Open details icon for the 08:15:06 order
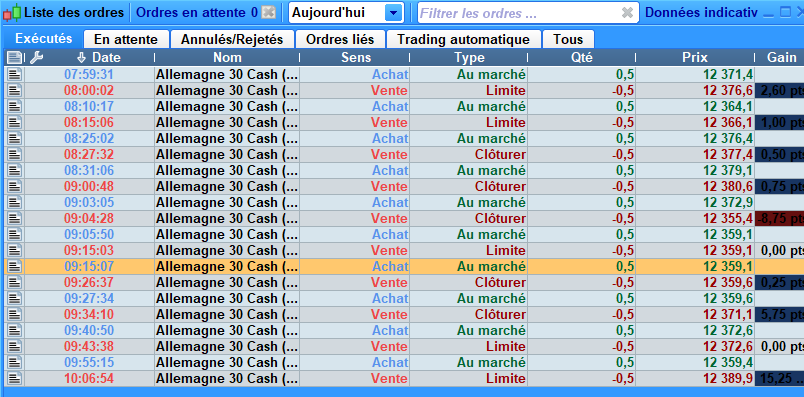This screenshot has height=397, width=804. (15, 123)
